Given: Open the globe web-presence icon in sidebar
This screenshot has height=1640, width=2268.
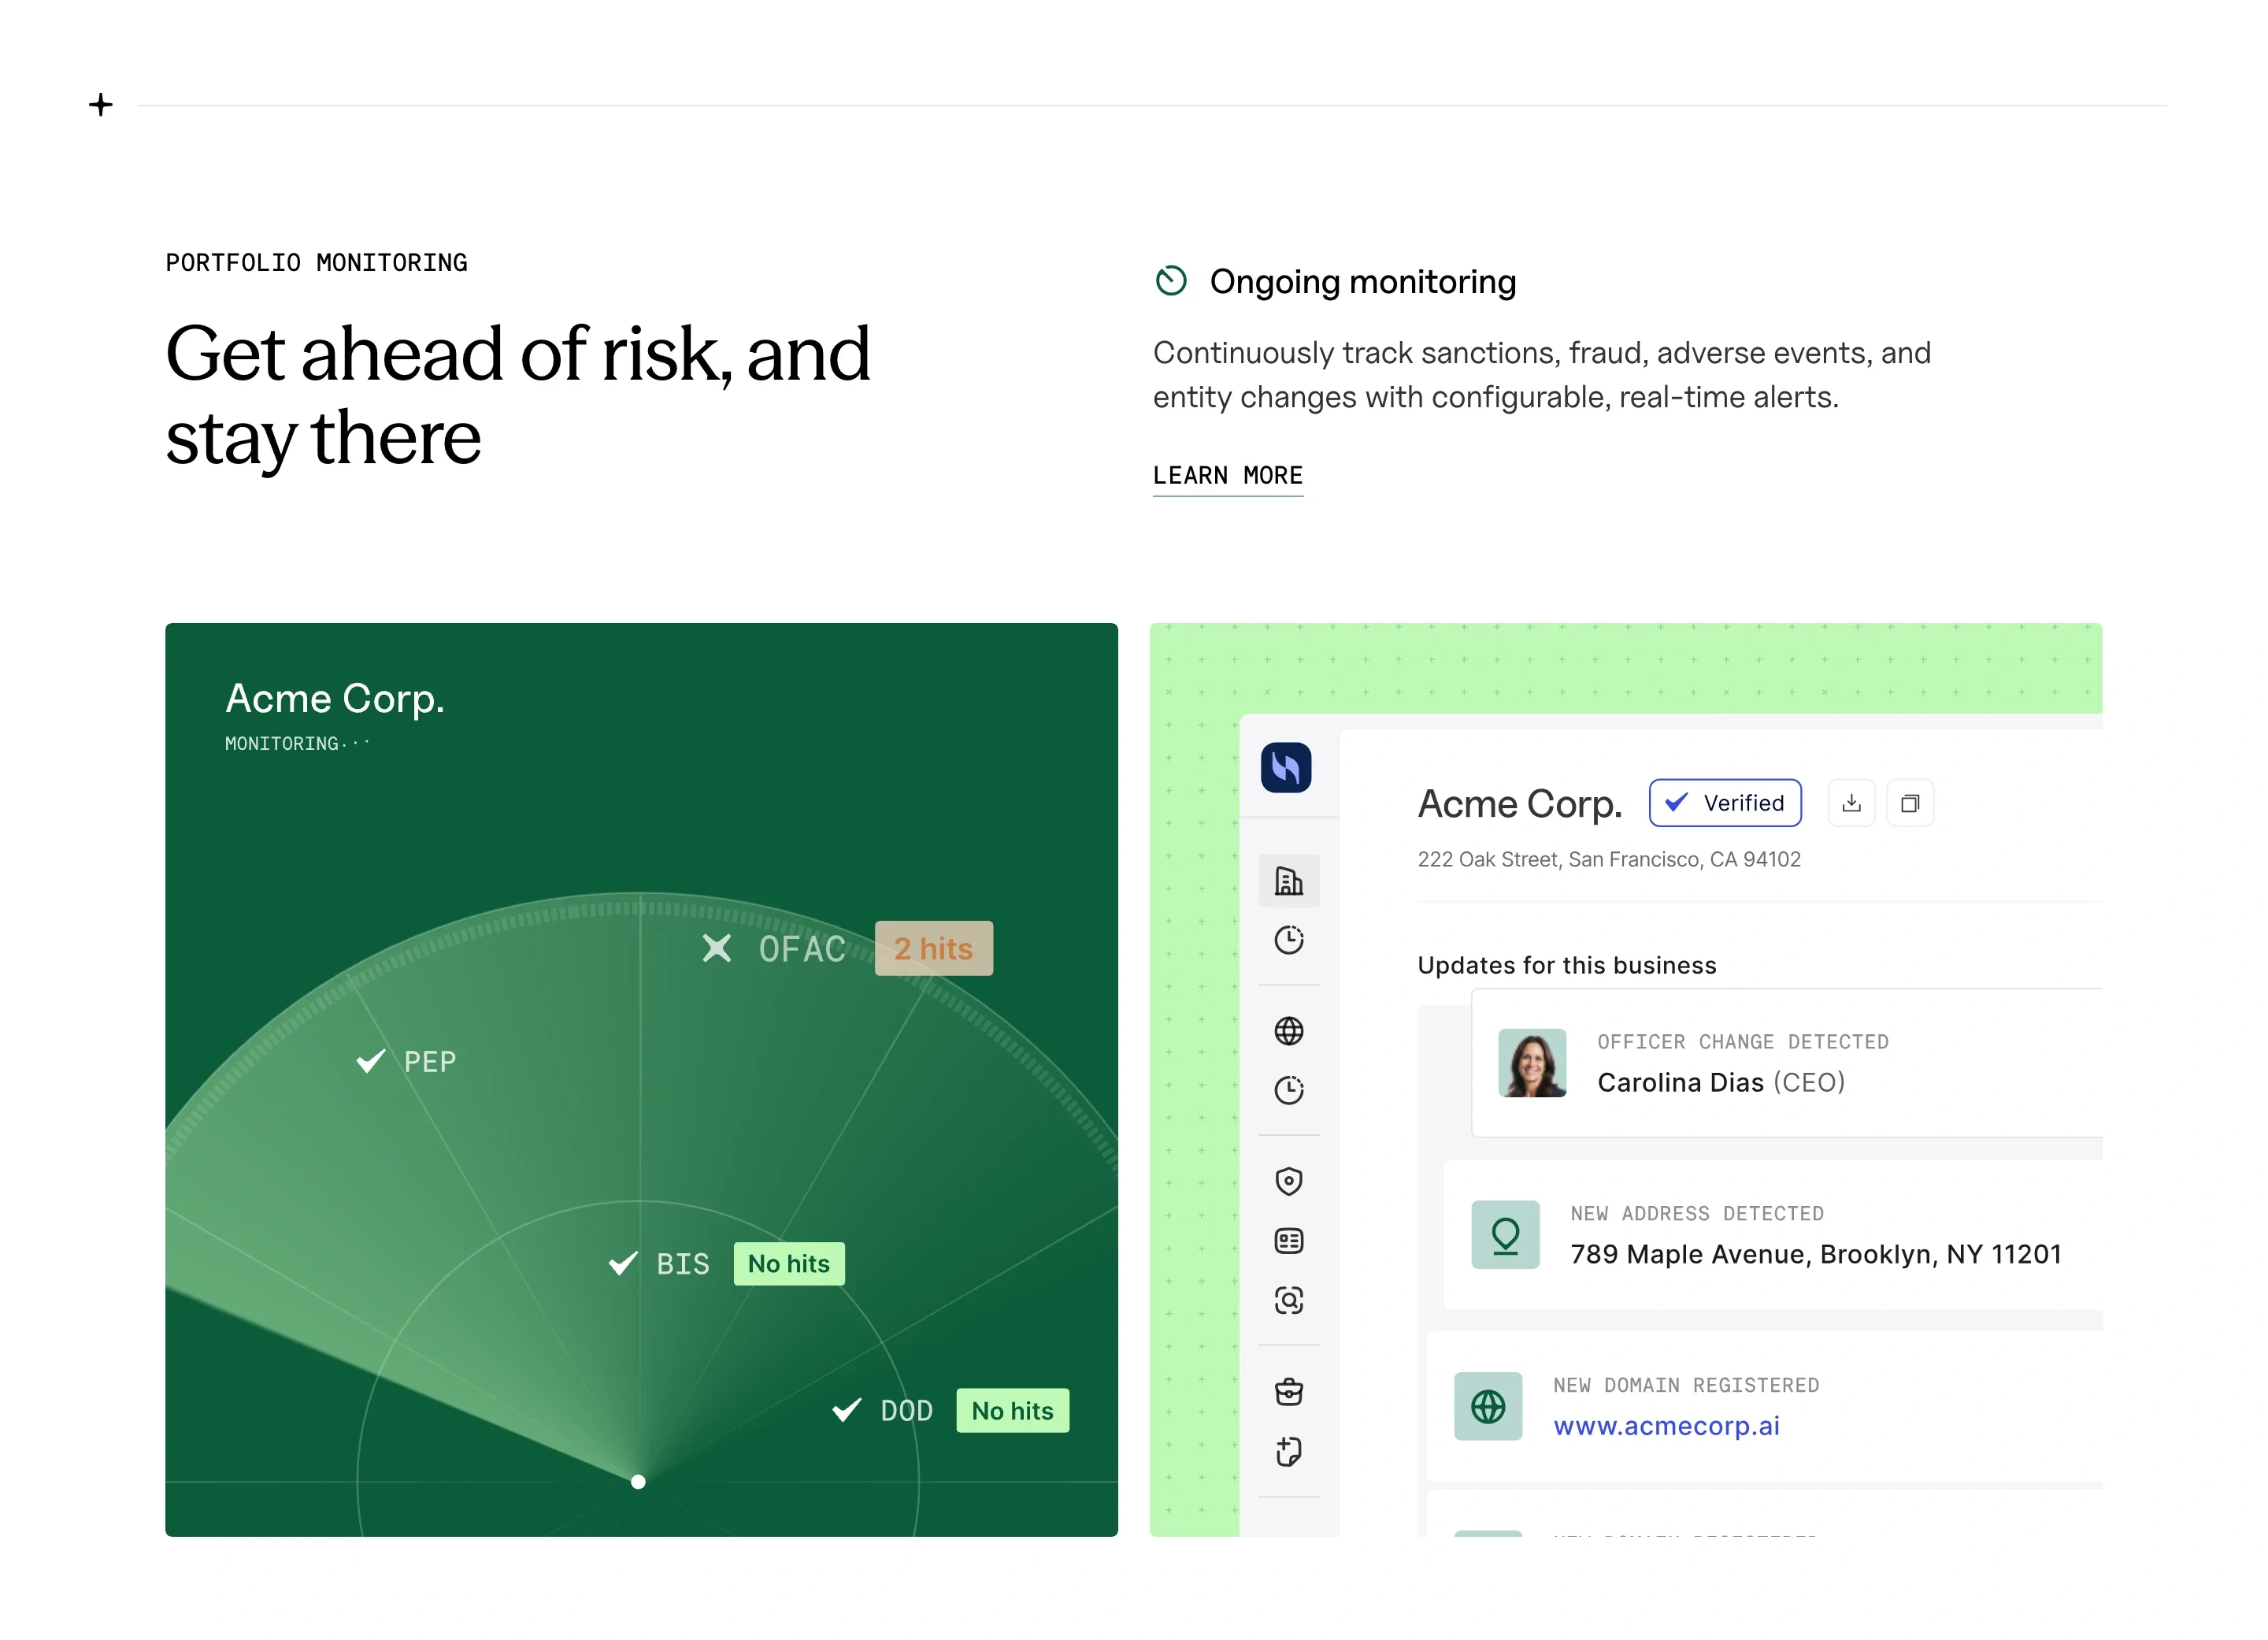Looking at the screenshot, I should pyautogui.click(x=1290, y=1031).
